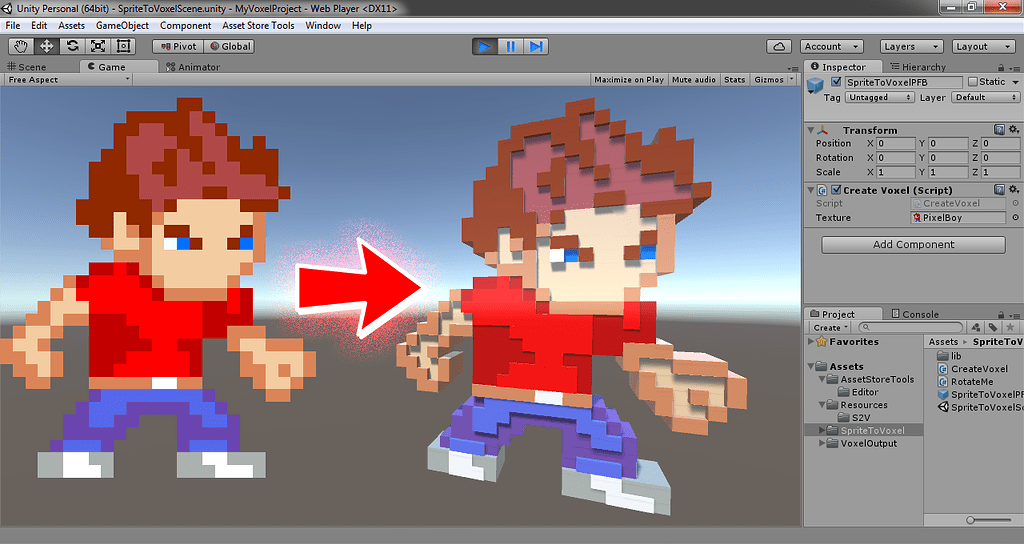Switch to the Hierarchy tab
Image resolution: width=1024 pixels, height=544 pixels.
[918, 67]
